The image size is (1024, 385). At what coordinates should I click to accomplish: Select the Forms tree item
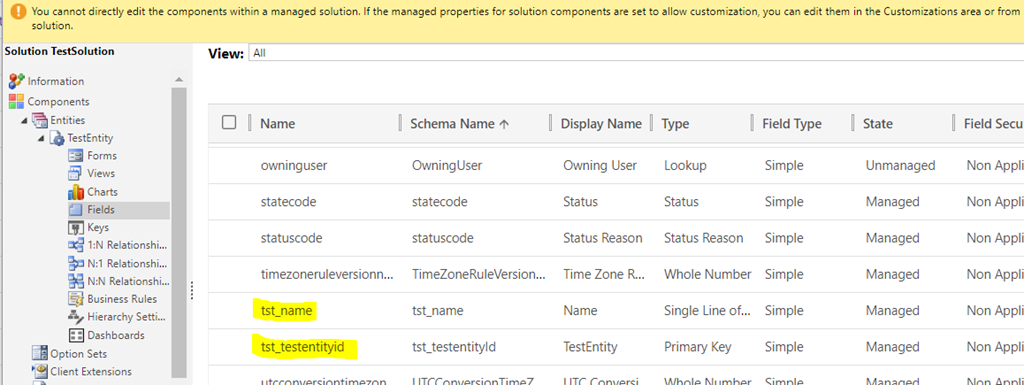tap(102, 156)
